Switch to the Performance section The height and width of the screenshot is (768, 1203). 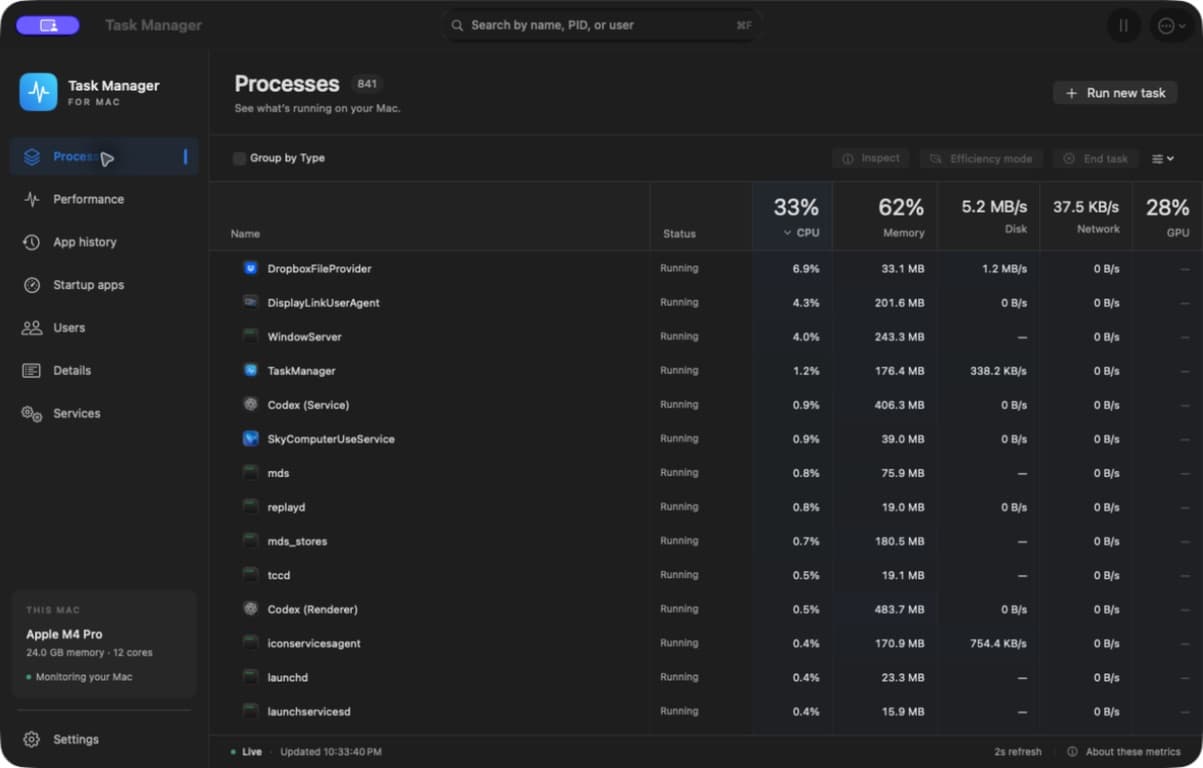point(104,199)
